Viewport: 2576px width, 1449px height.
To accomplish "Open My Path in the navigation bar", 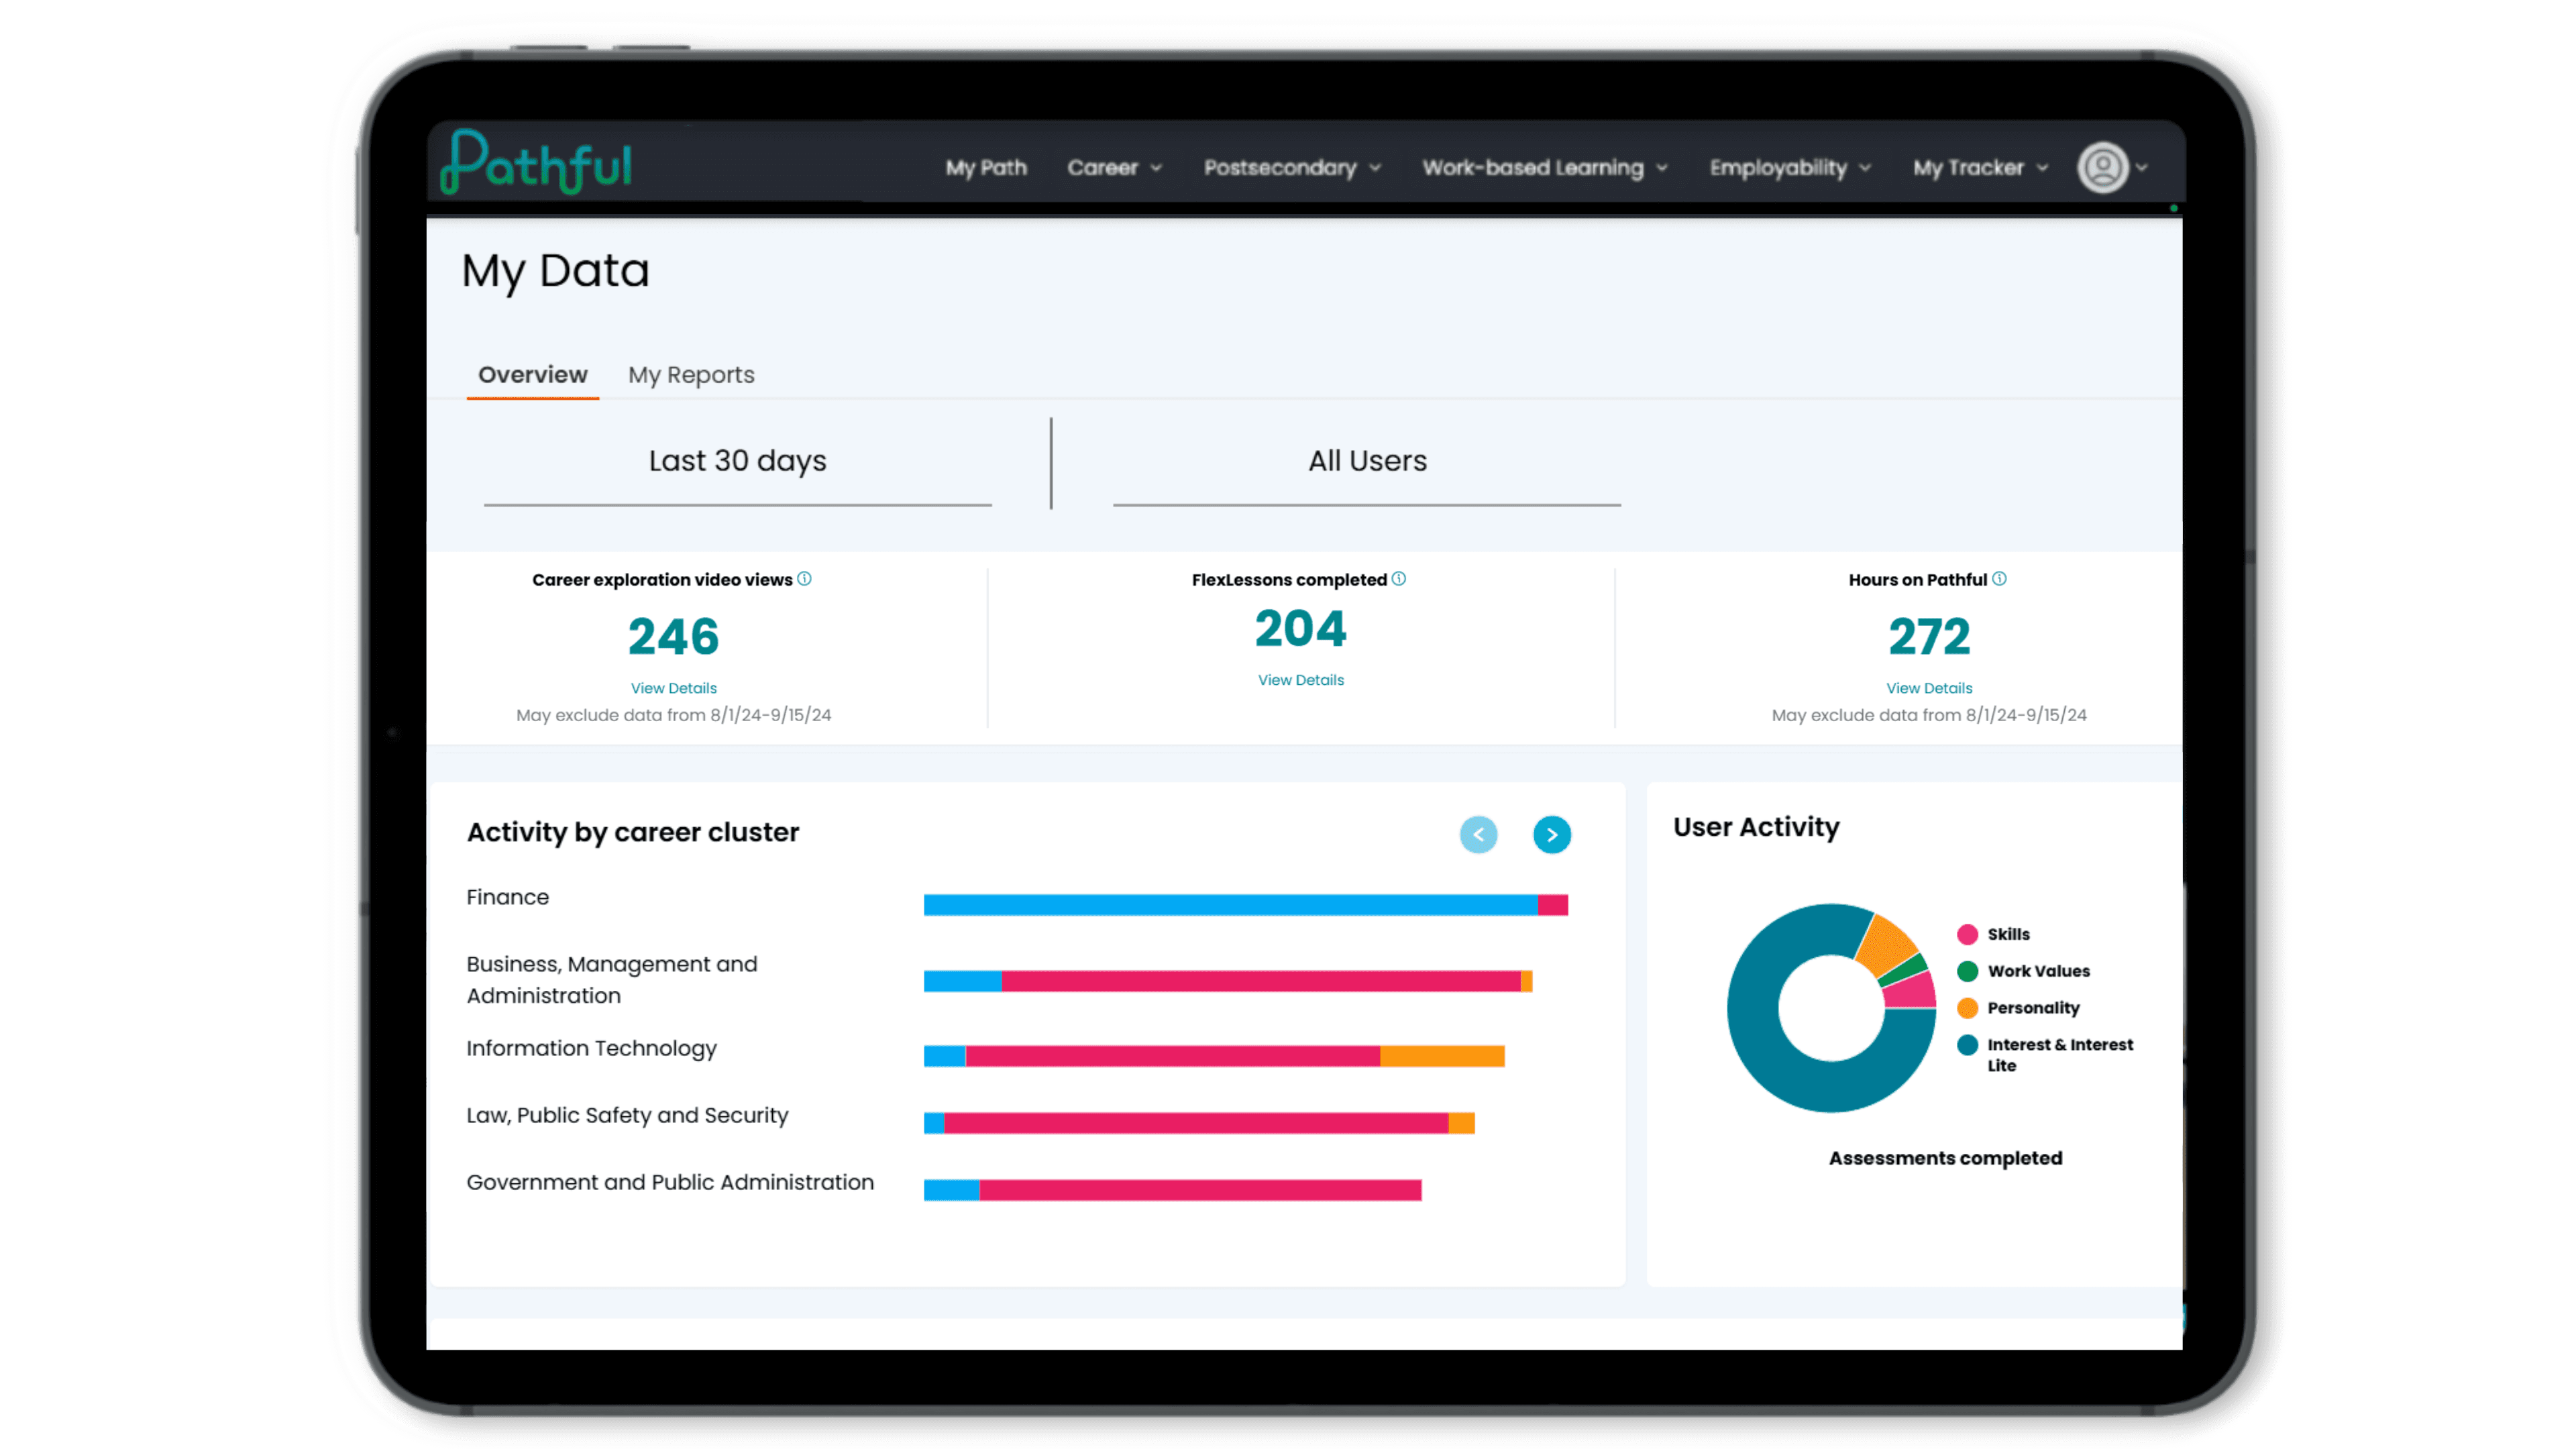I will click(986, 168).
